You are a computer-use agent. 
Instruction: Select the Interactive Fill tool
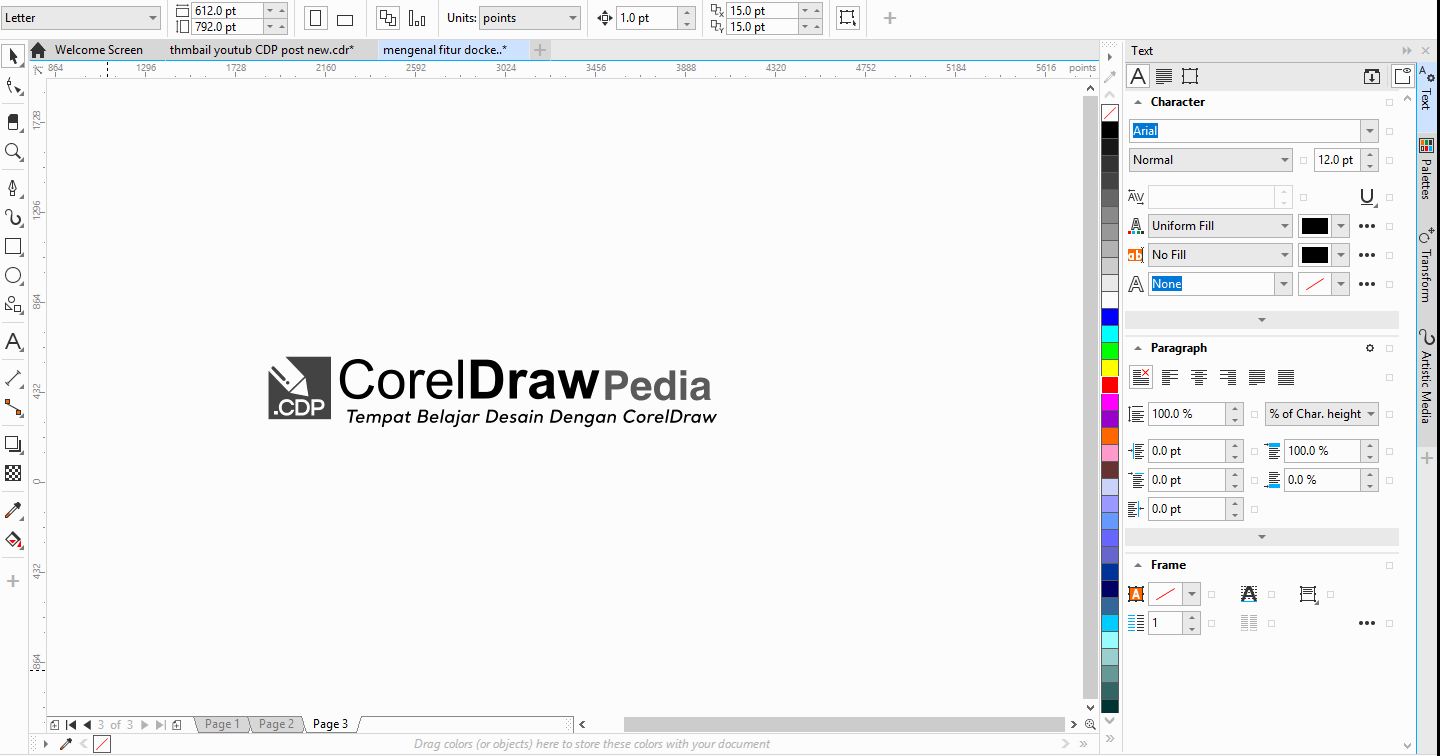pos(13,540)
